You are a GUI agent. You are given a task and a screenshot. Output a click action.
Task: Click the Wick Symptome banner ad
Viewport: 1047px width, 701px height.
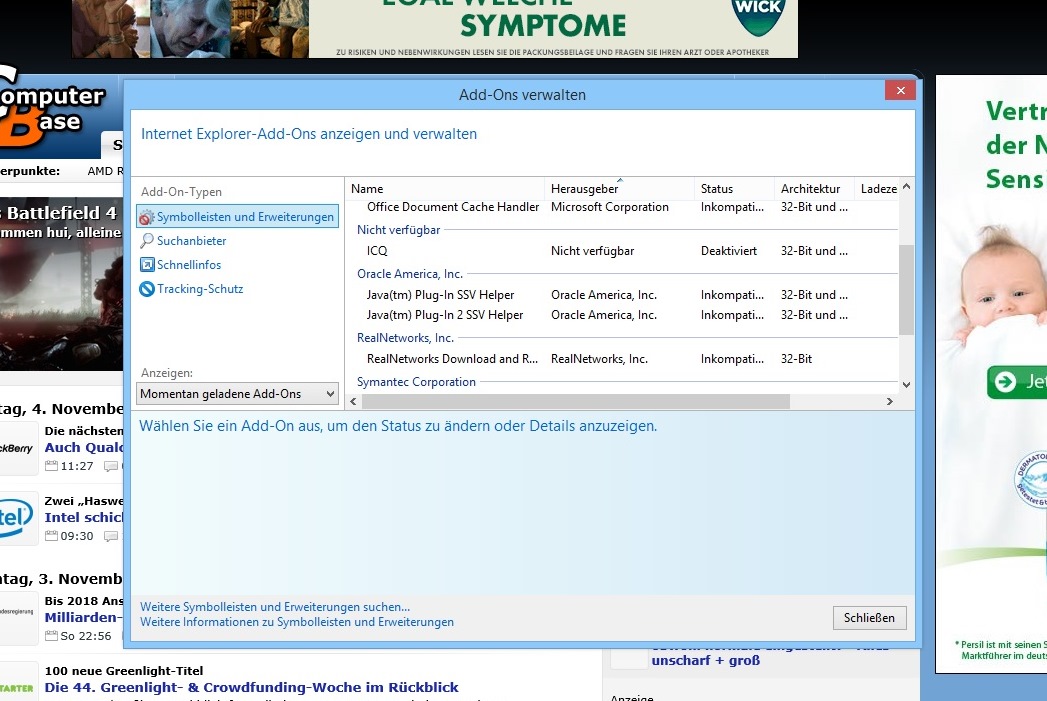pyautogui.click(x=435, y=29)
